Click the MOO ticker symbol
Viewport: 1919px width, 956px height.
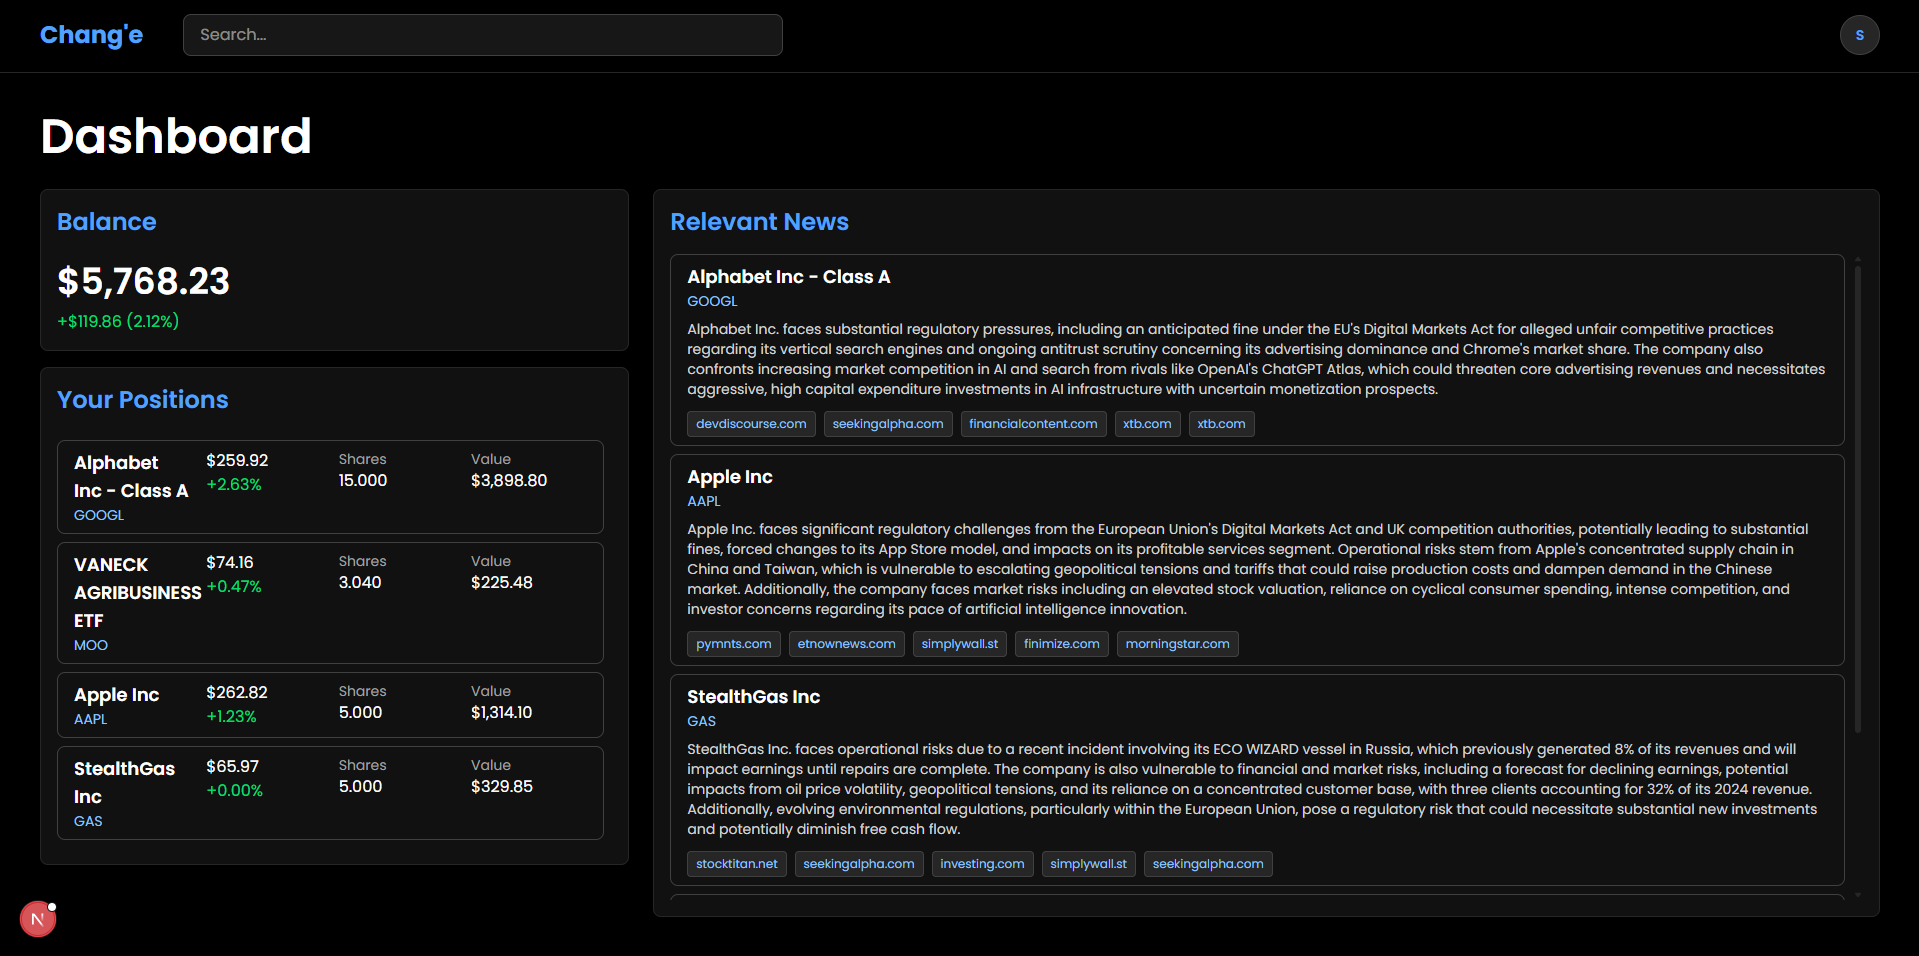tap(91, 645)
